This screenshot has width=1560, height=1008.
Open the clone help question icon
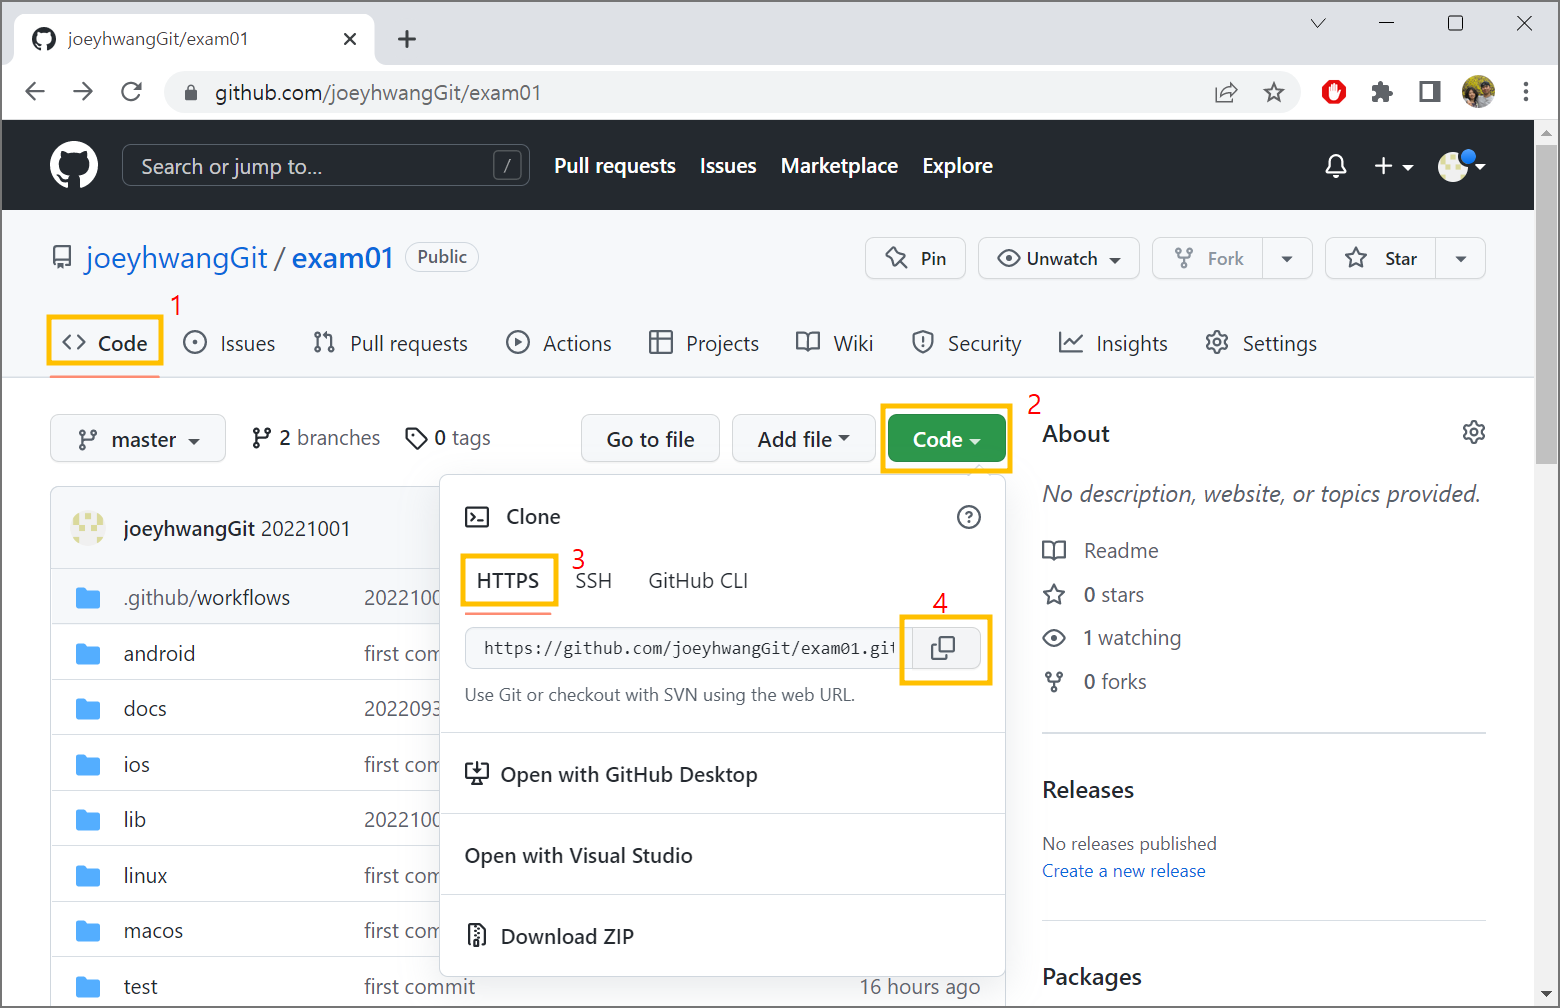(969, 517)
